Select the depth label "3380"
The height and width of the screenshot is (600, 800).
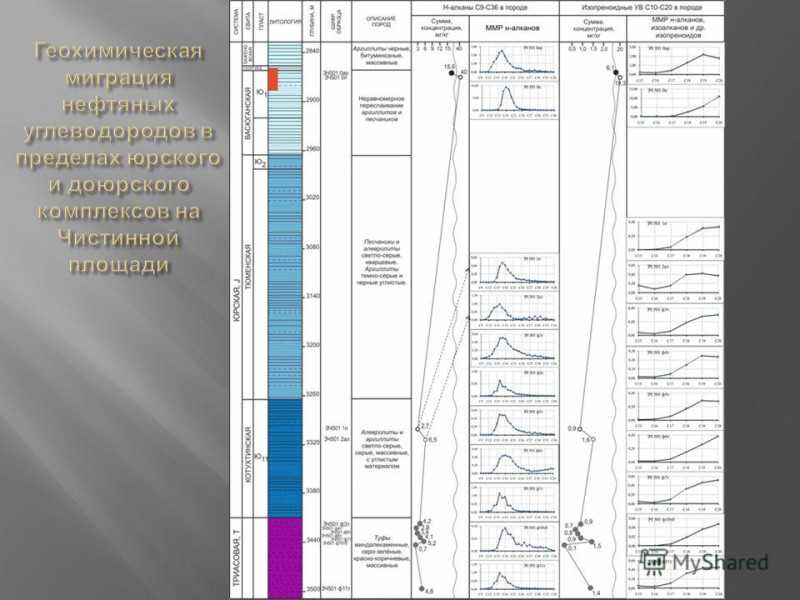[x=312, y=491]
